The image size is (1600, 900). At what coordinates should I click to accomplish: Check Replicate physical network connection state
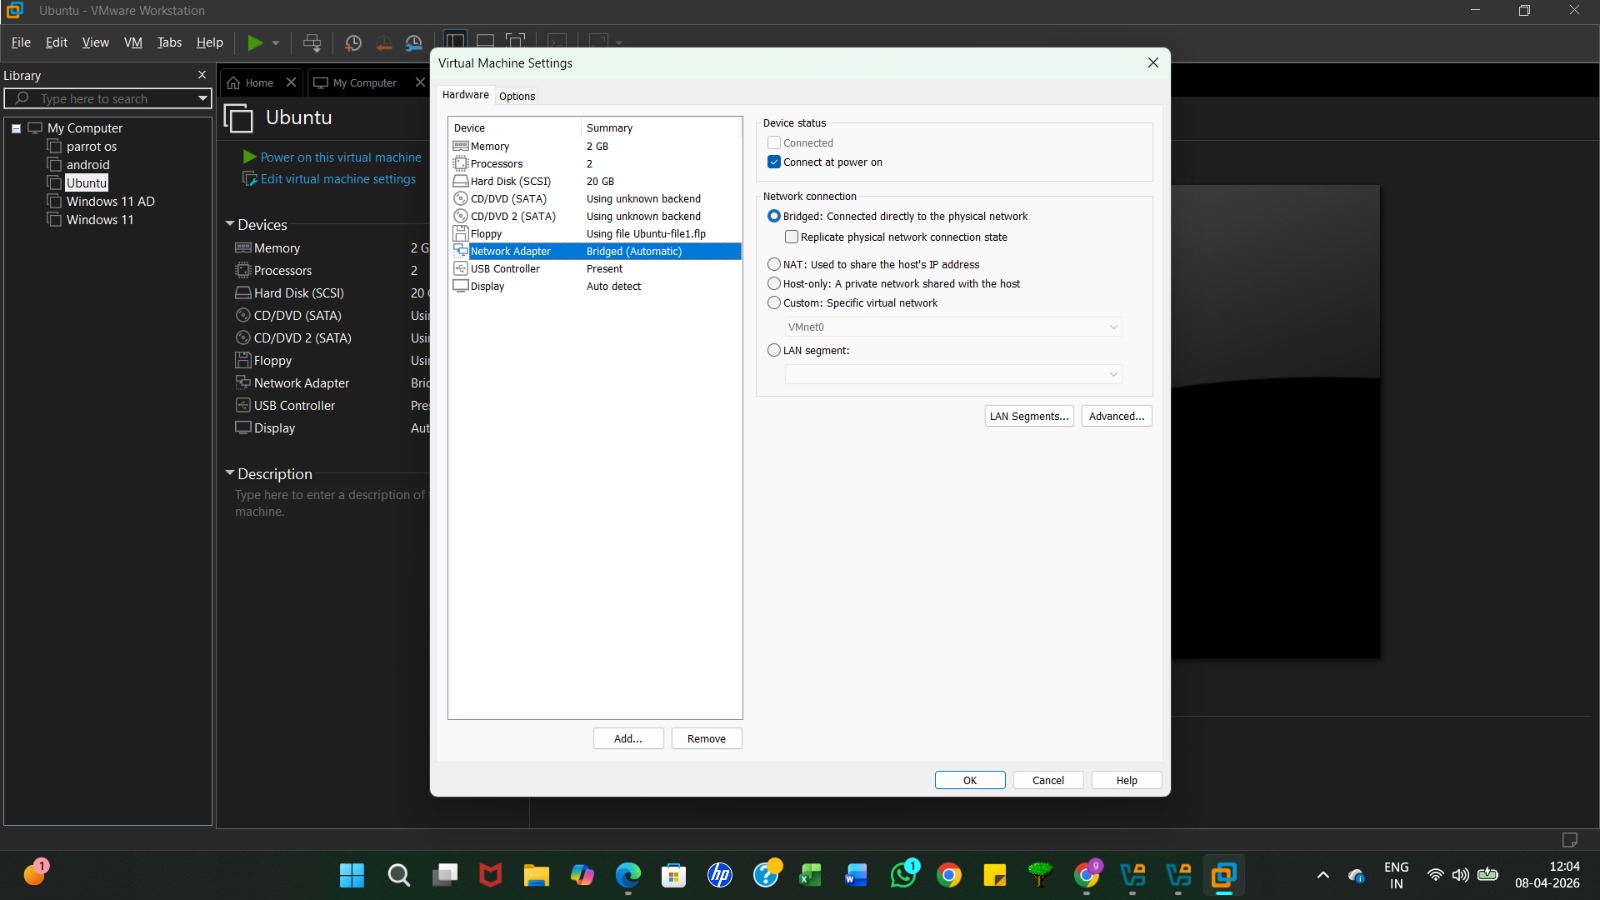(792, 237)
